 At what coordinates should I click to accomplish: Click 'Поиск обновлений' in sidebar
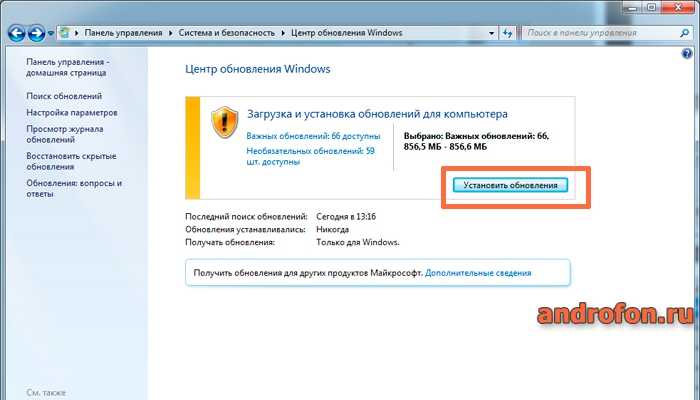click(x=64, y=96)
